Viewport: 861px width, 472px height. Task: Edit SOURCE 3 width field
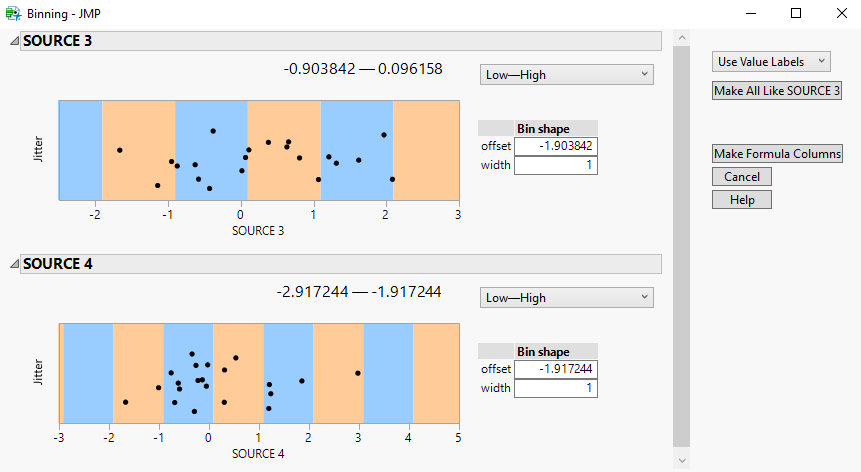555,165
